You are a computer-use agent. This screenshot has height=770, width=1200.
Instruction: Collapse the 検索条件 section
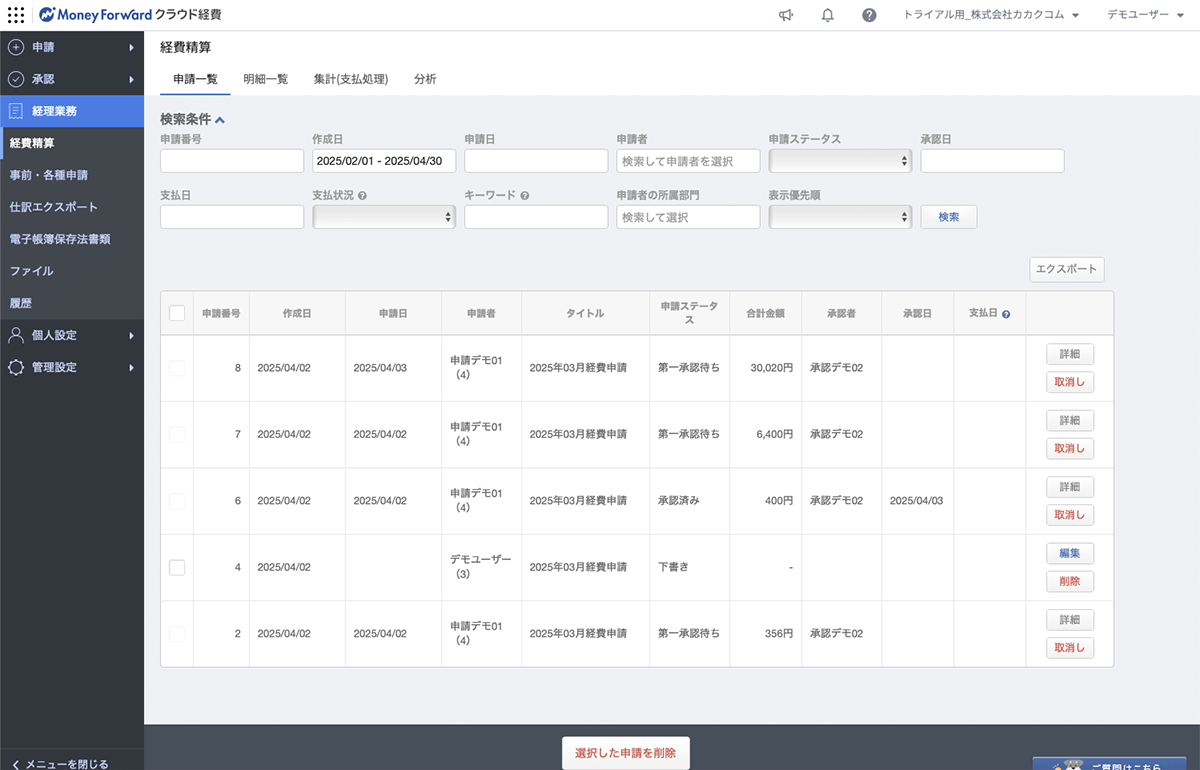tap(192, 119)
